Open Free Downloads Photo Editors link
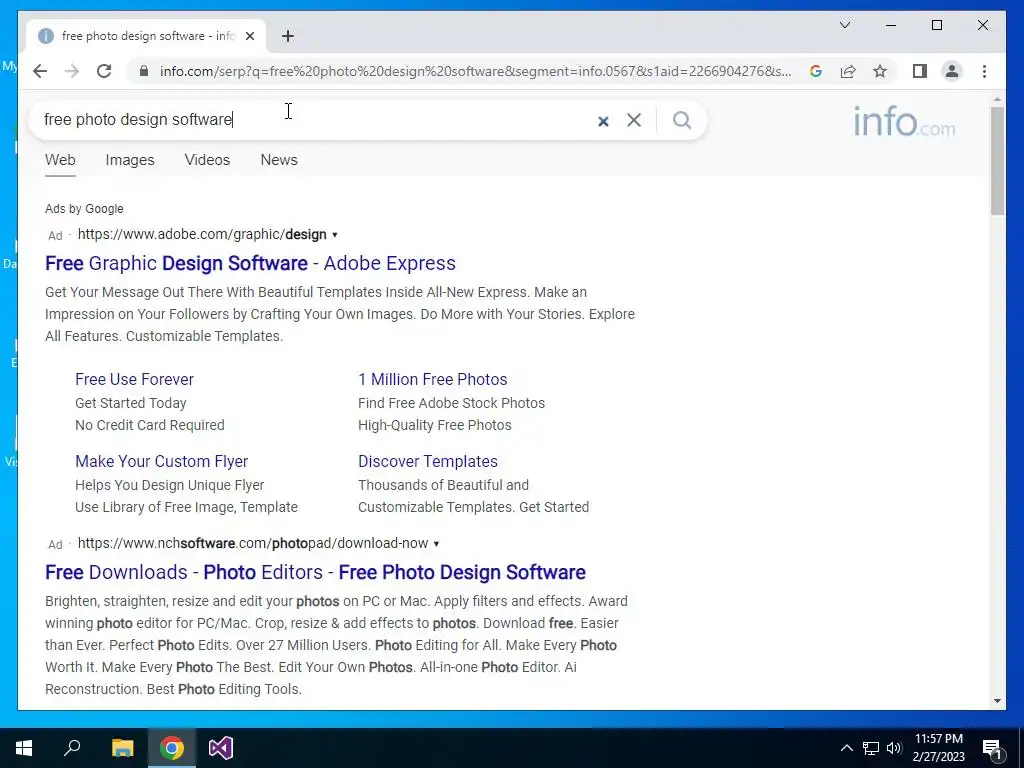 coord(315,572)
